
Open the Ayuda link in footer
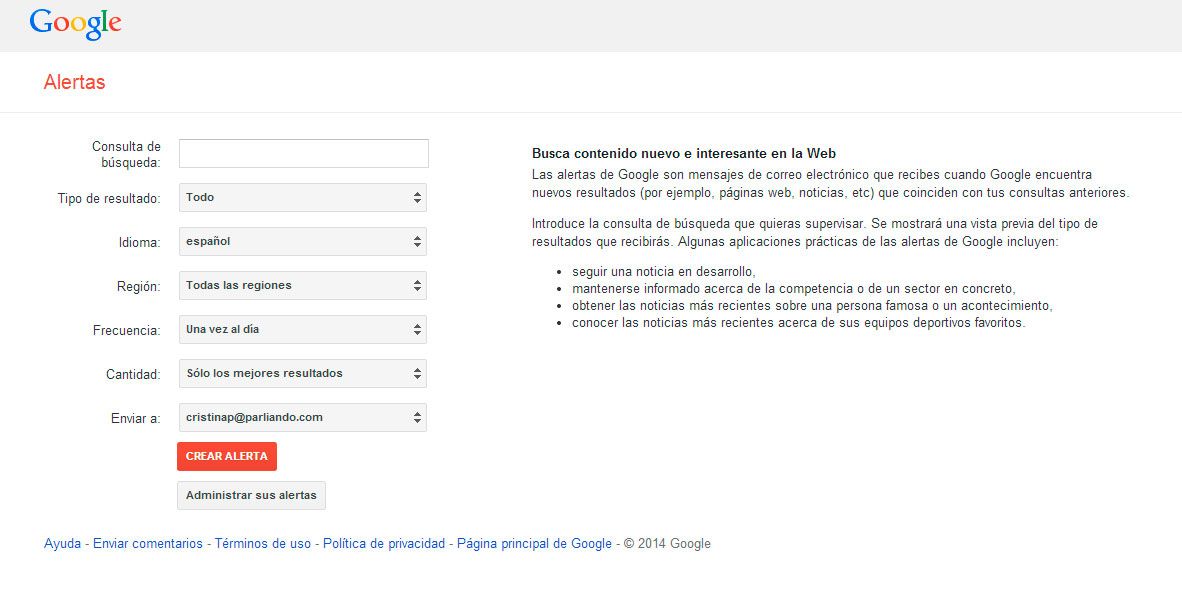pos(62,544)
